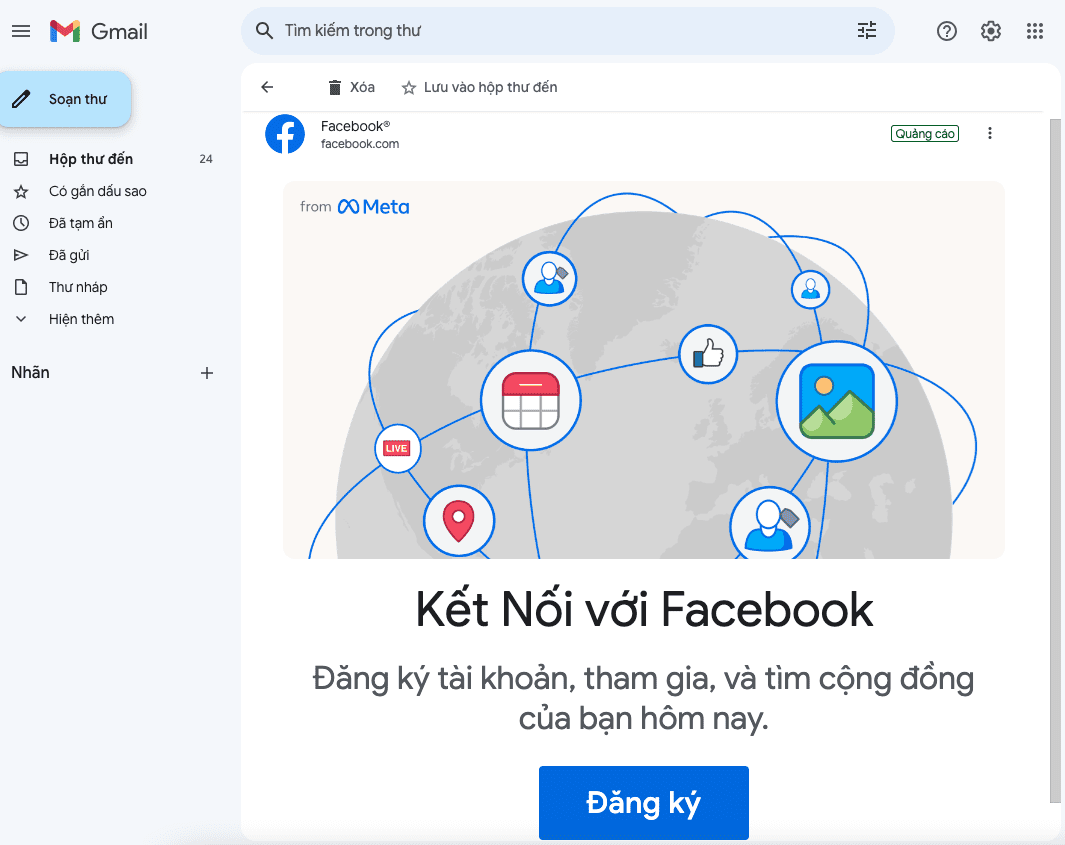Open search filter options icon
Screen dimensions: 1065x845
867,31
